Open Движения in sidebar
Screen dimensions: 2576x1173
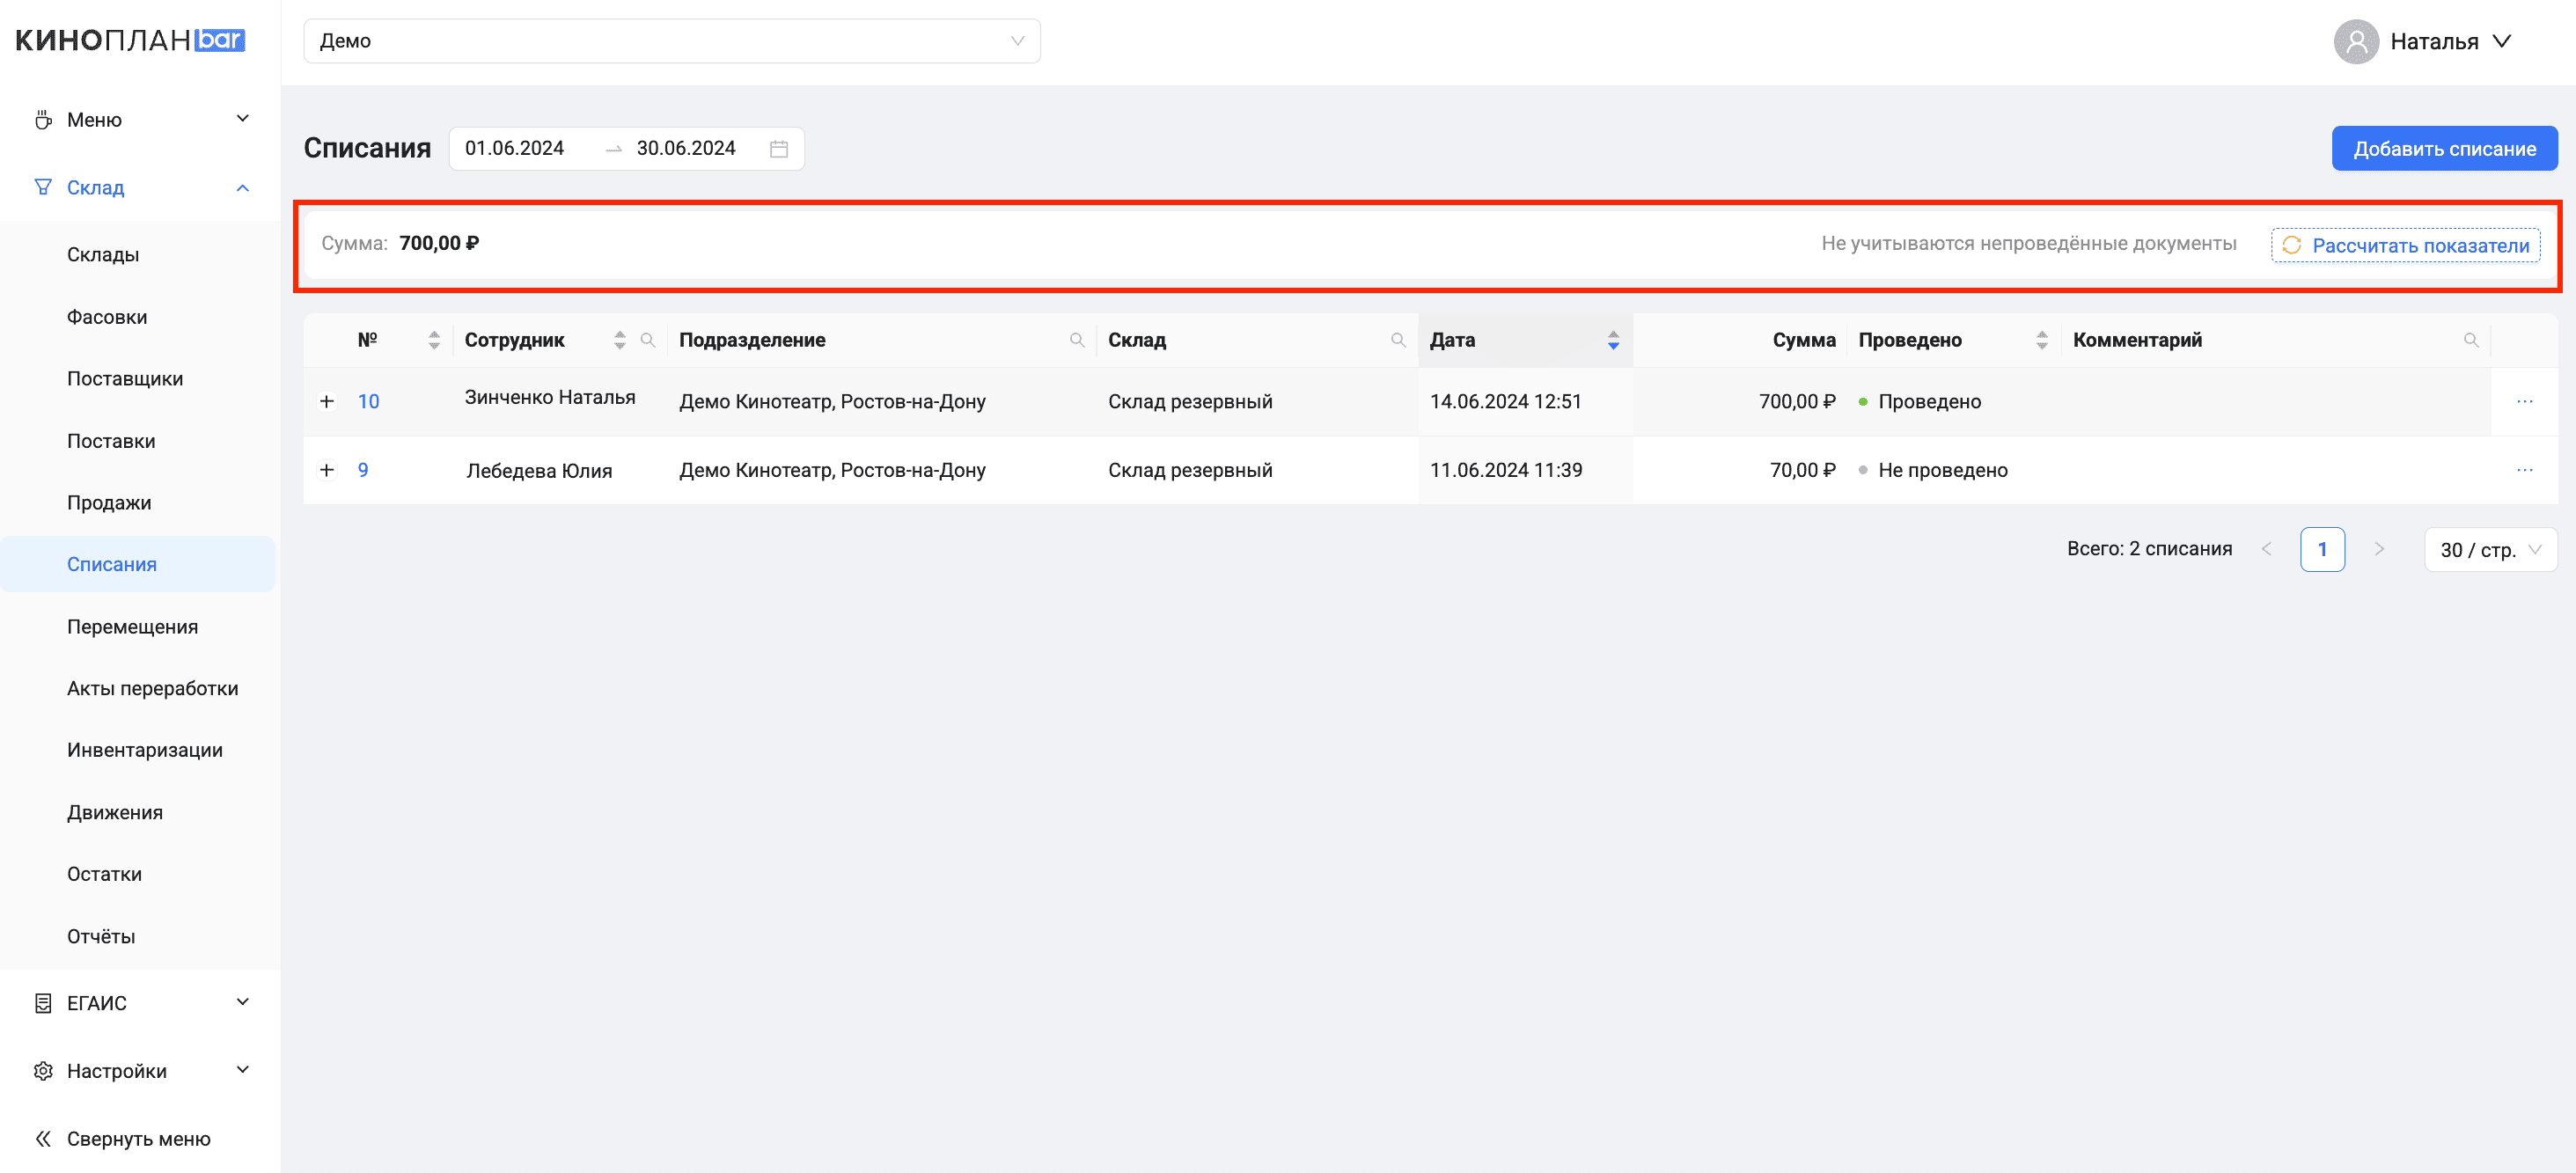115,812
